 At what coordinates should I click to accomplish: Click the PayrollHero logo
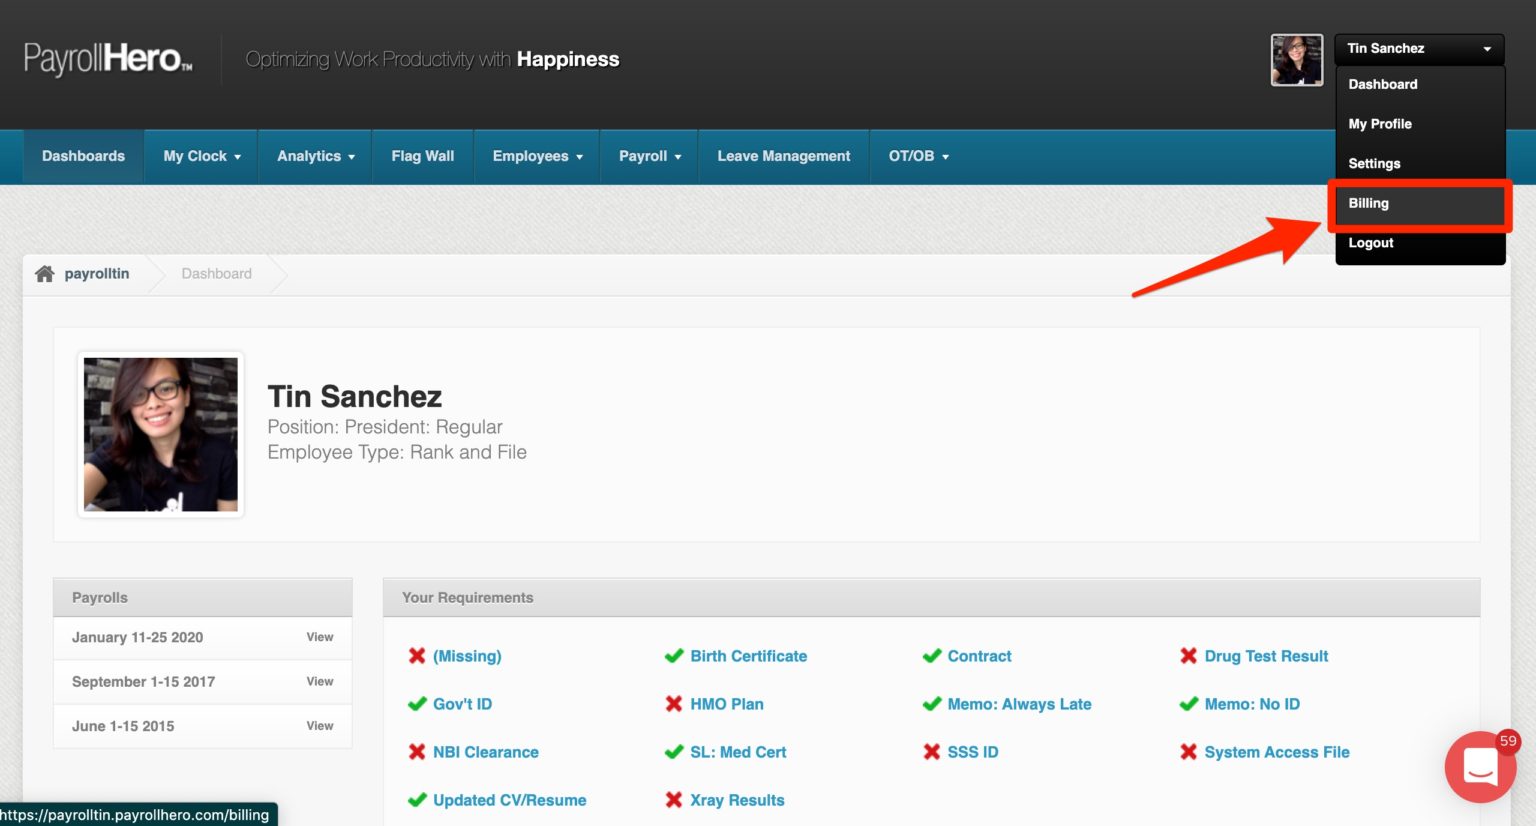pyautogui.click(x=108, y=59)
